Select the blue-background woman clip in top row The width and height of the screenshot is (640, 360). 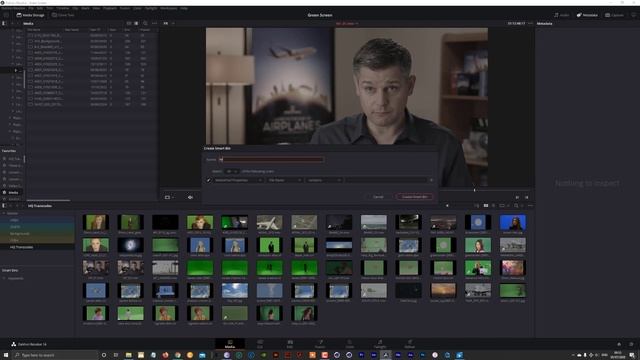click(x=513, y=223)
